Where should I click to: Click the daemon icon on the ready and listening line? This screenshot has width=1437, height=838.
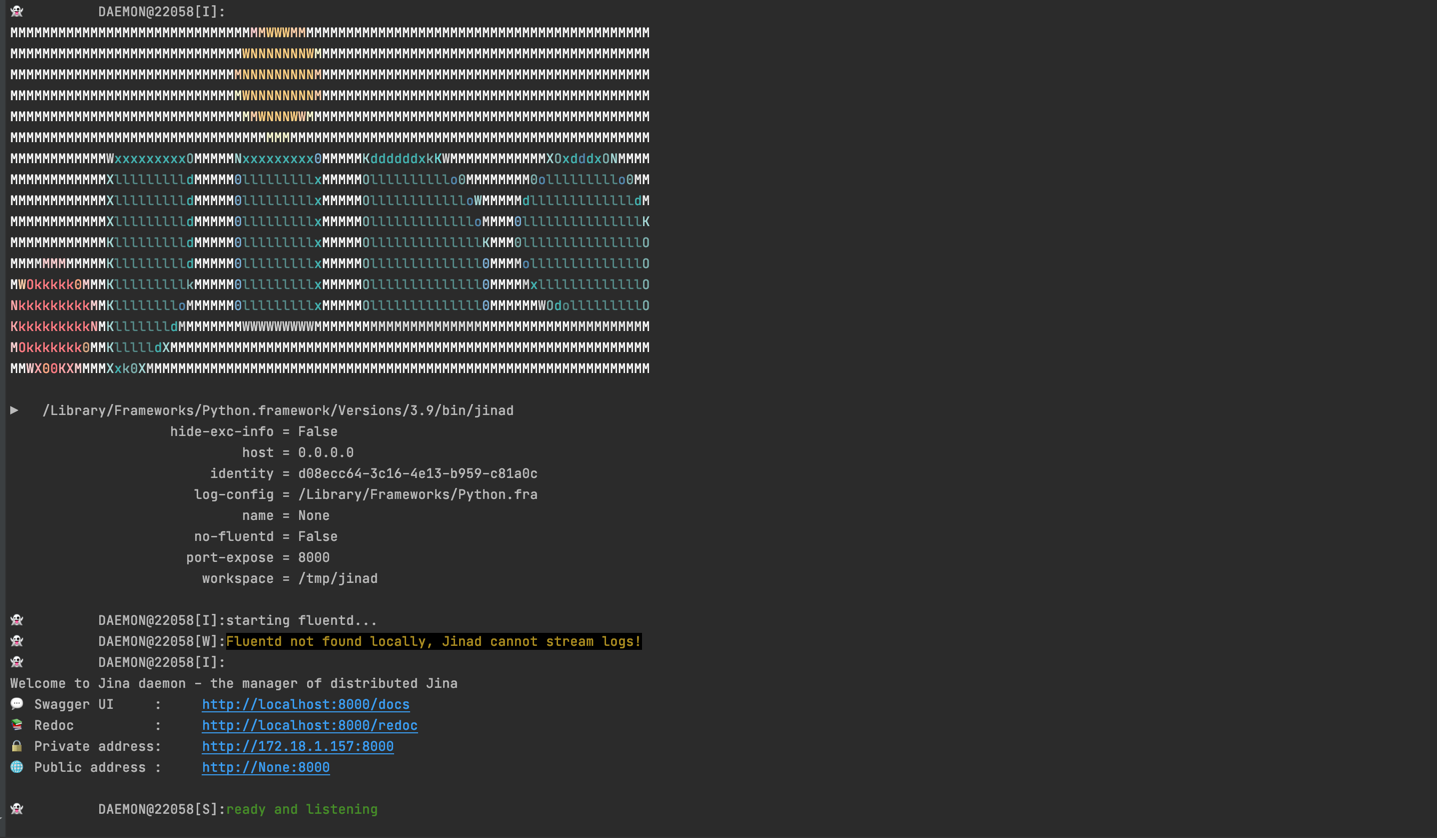pos(17,809)
